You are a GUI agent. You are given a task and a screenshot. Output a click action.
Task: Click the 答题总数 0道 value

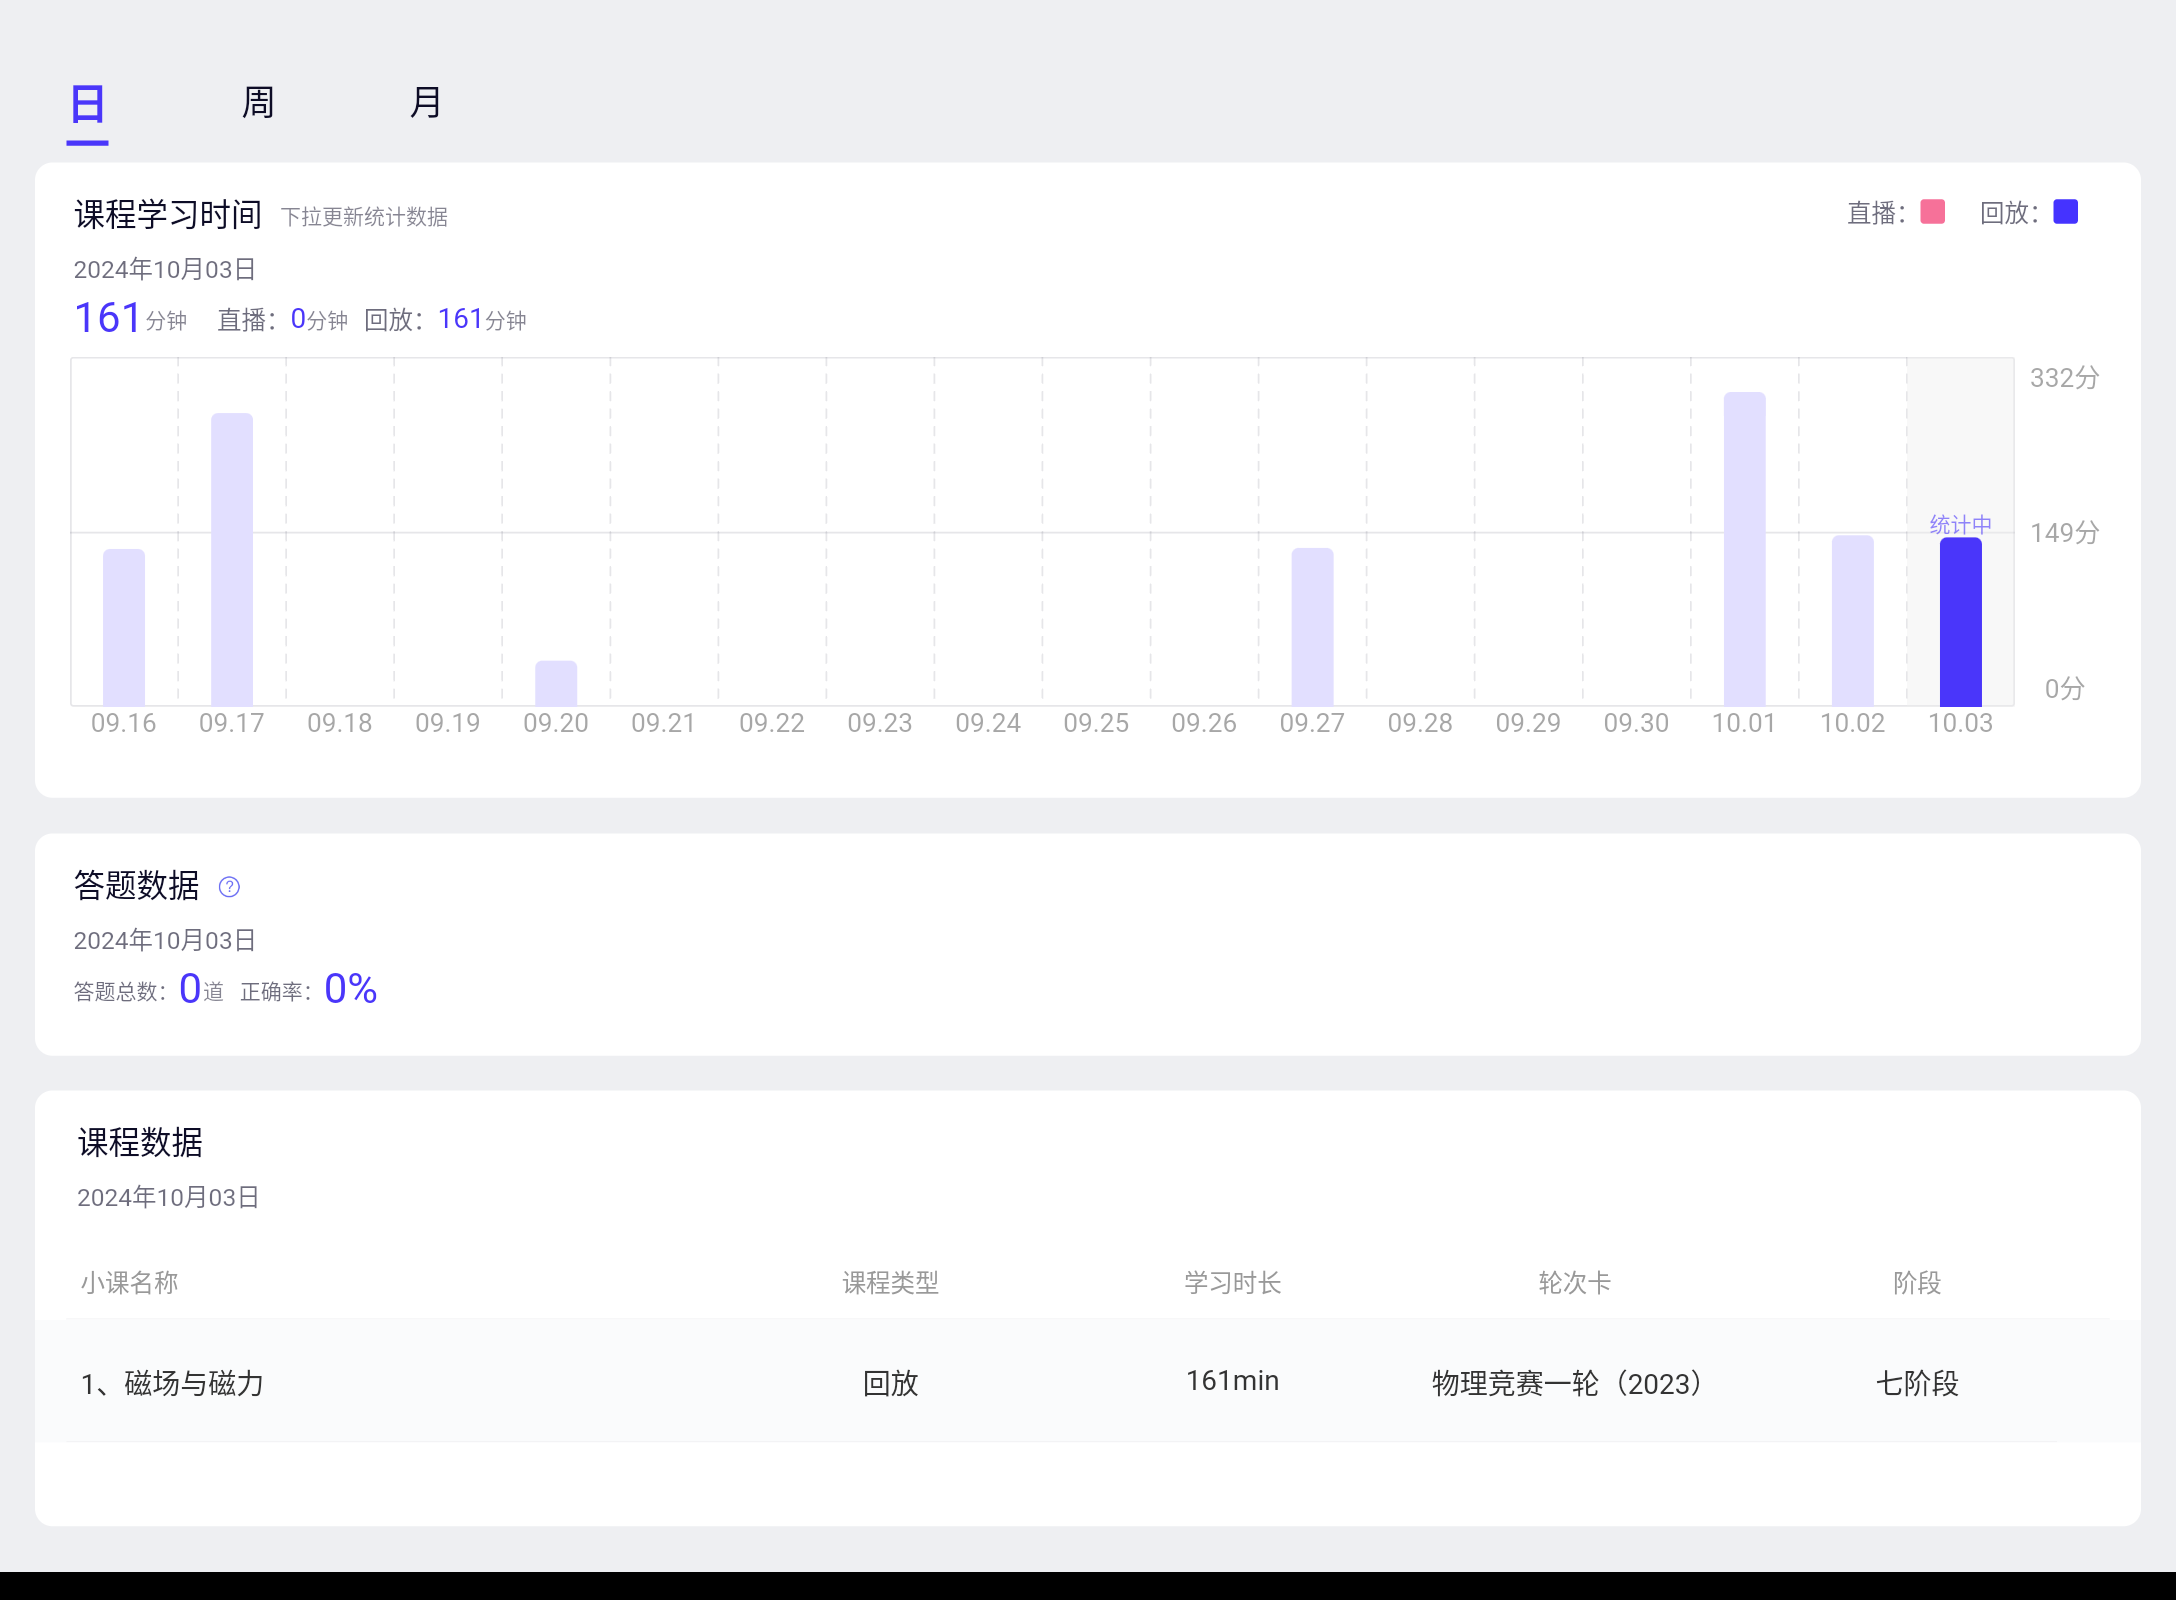coord(149,990)
